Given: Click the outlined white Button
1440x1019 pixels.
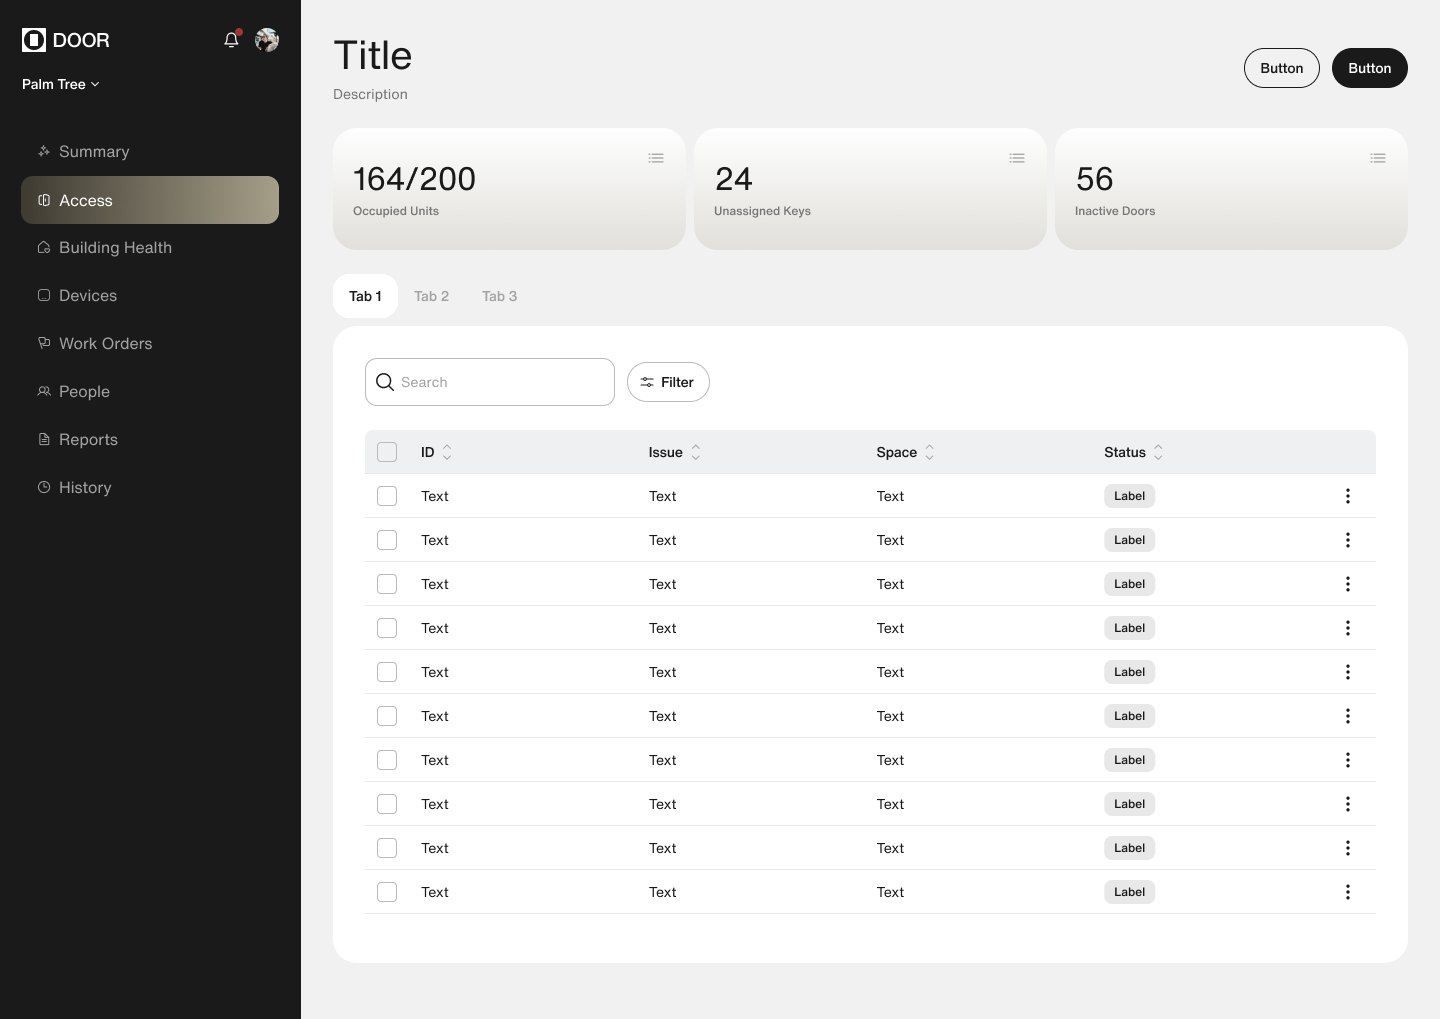Looking at the screenshot, I should 1282,68.
